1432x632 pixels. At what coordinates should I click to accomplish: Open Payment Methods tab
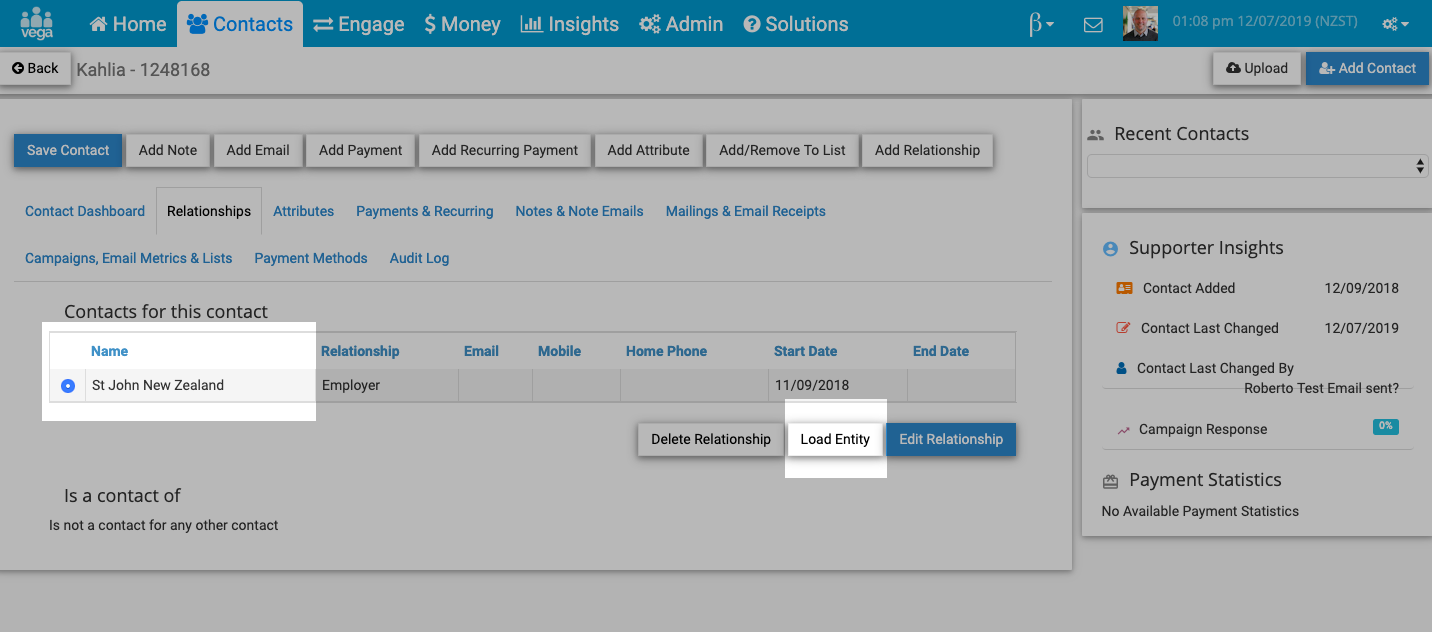[311, 258]
